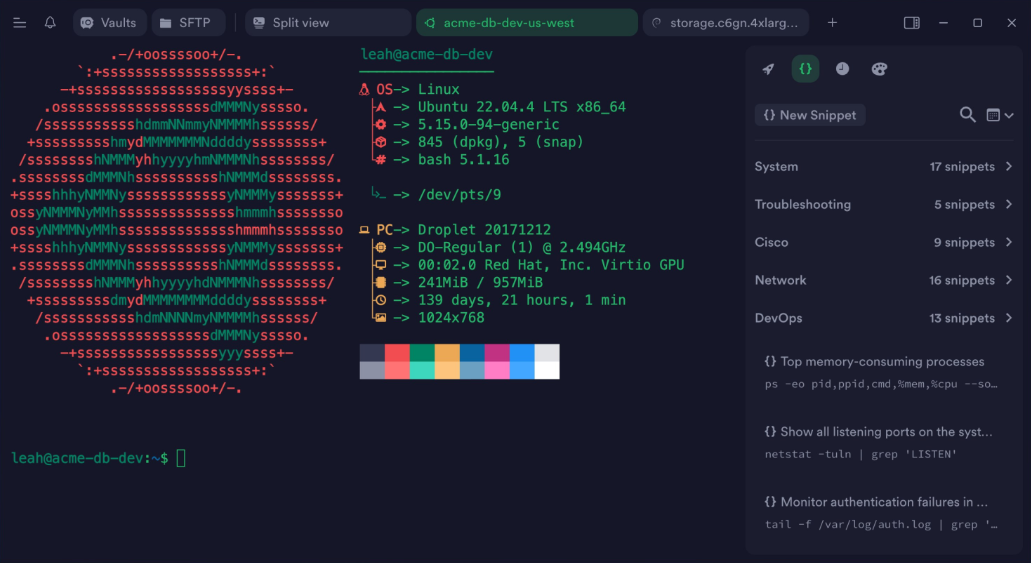Toggle the side panel layout icon
Screen dimensions: 1031x563
point(911,23)
